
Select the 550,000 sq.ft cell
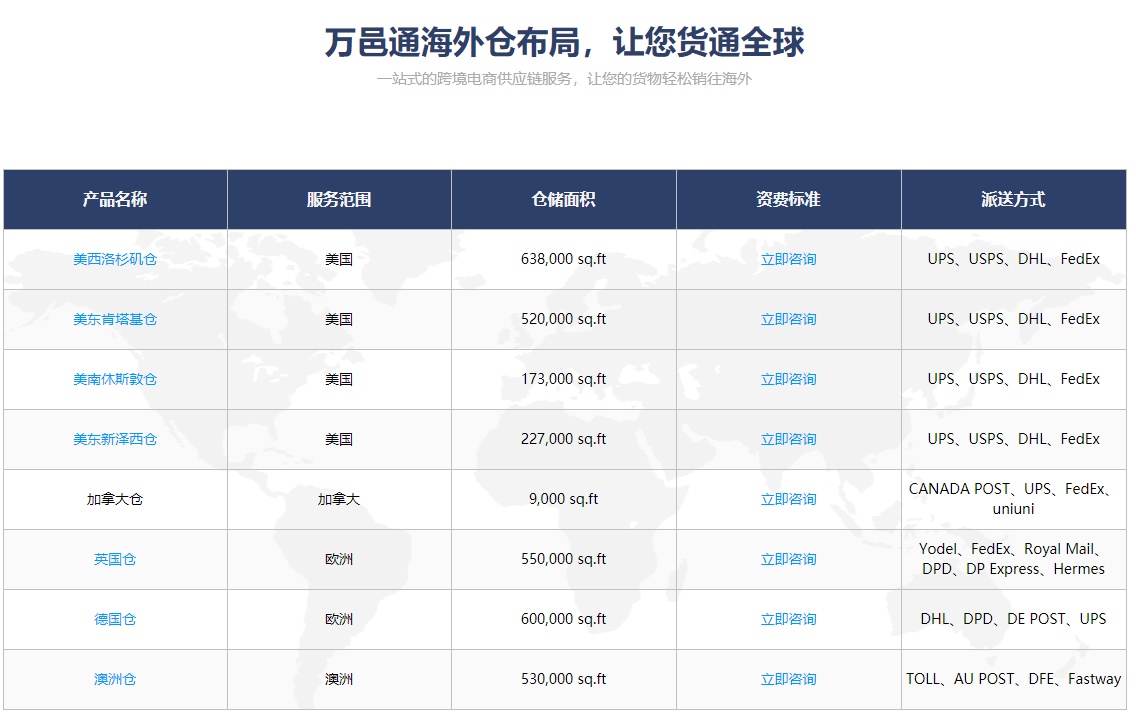tap(564, 559)
